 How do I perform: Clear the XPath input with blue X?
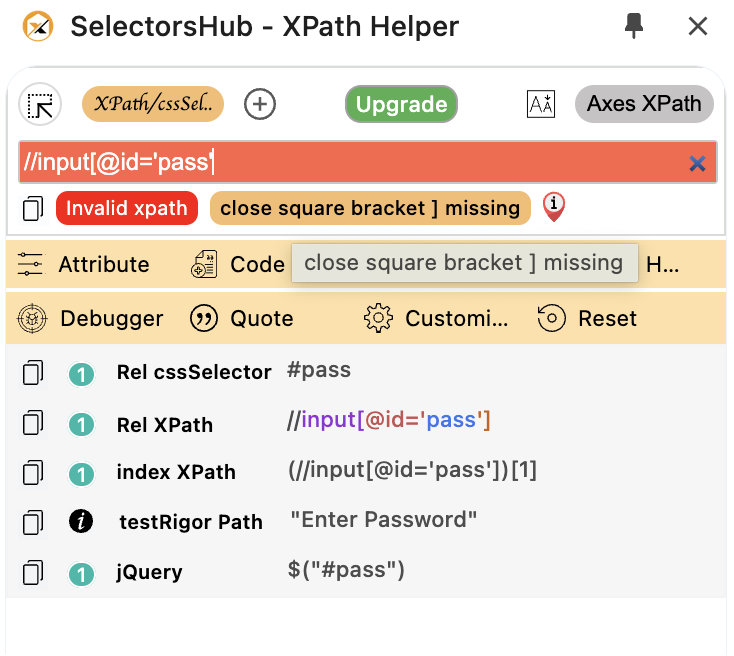pyautogui.click(x=697, y=163)
